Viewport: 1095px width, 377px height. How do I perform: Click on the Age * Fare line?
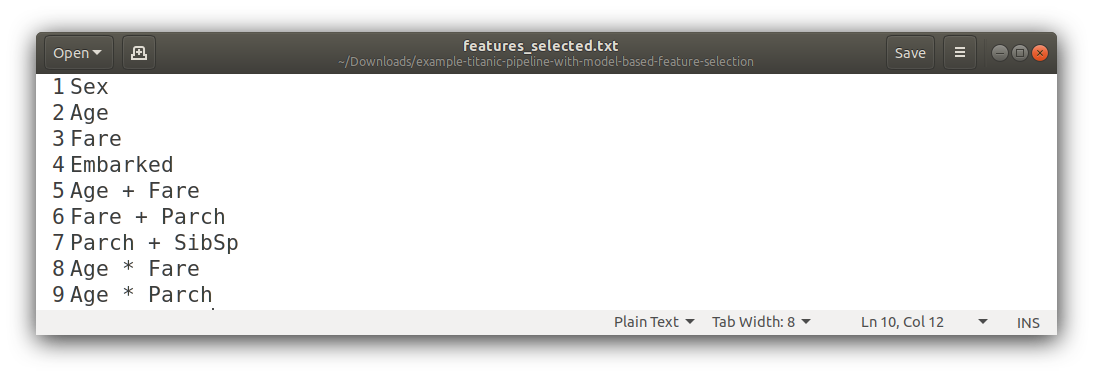[135, 269]
